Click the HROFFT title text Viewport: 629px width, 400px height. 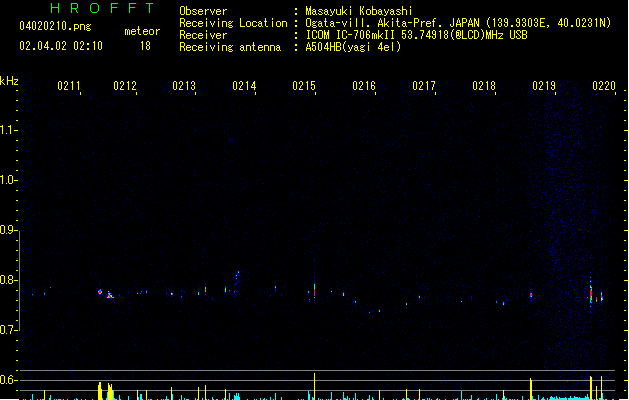click(102, 8)
